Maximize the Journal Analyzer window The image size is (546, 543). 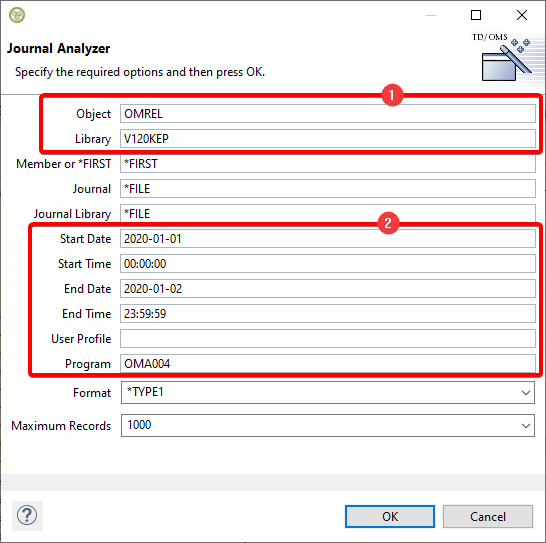click(x=476, y=15)
